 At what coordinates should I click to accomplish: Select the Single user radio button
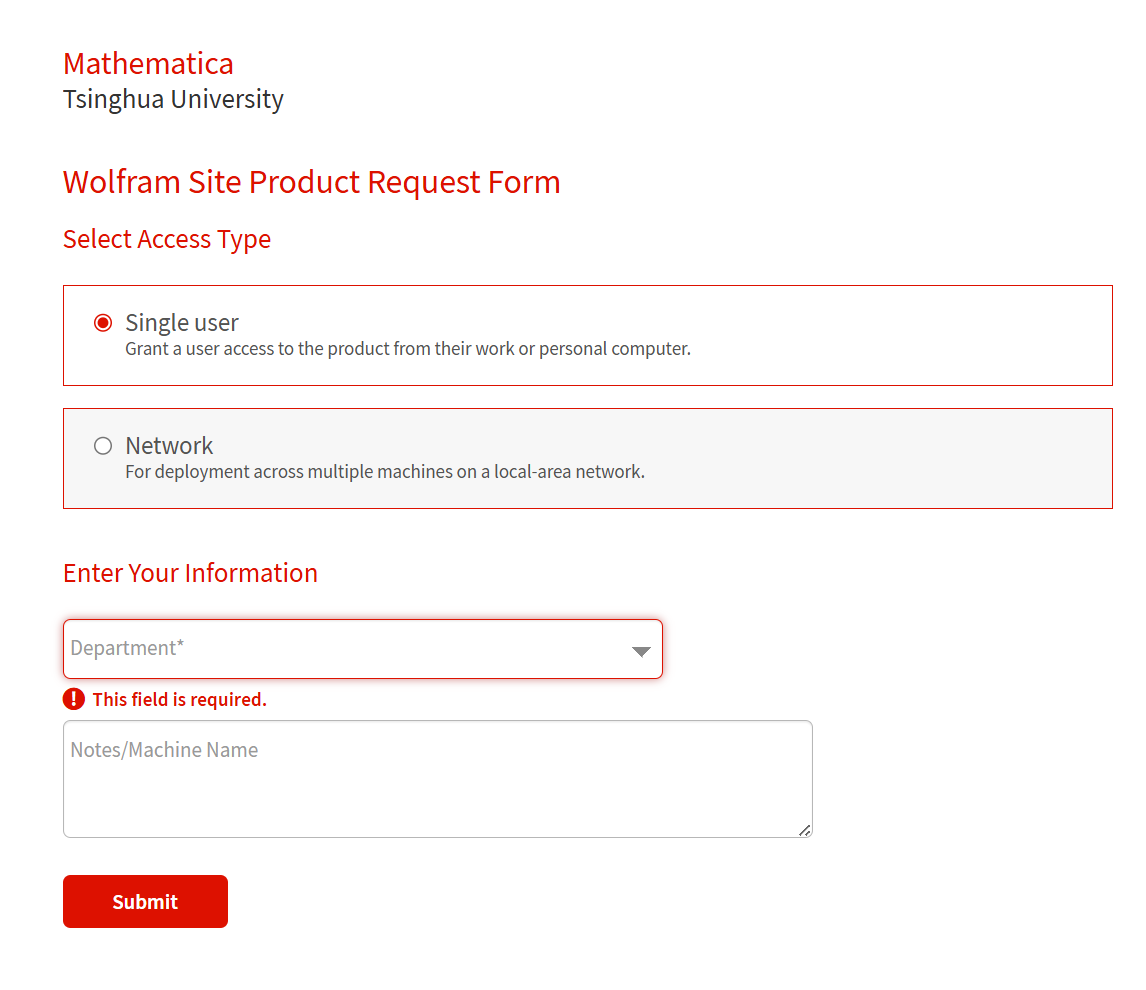point(103,323)
